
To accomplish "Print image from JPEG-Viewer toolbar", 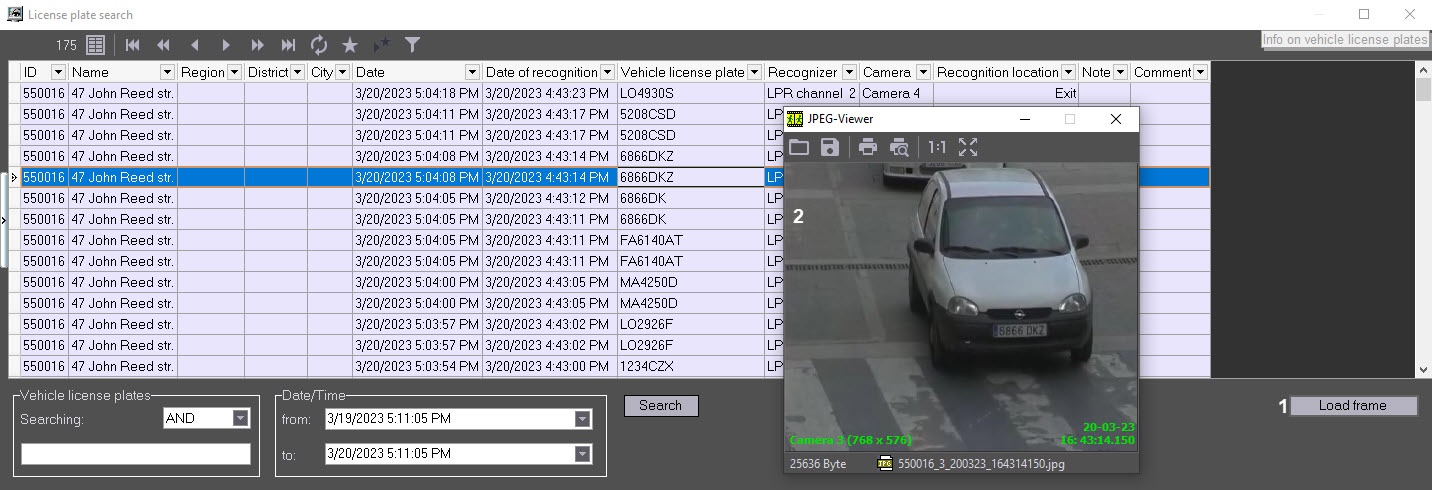I will point(867,147).
